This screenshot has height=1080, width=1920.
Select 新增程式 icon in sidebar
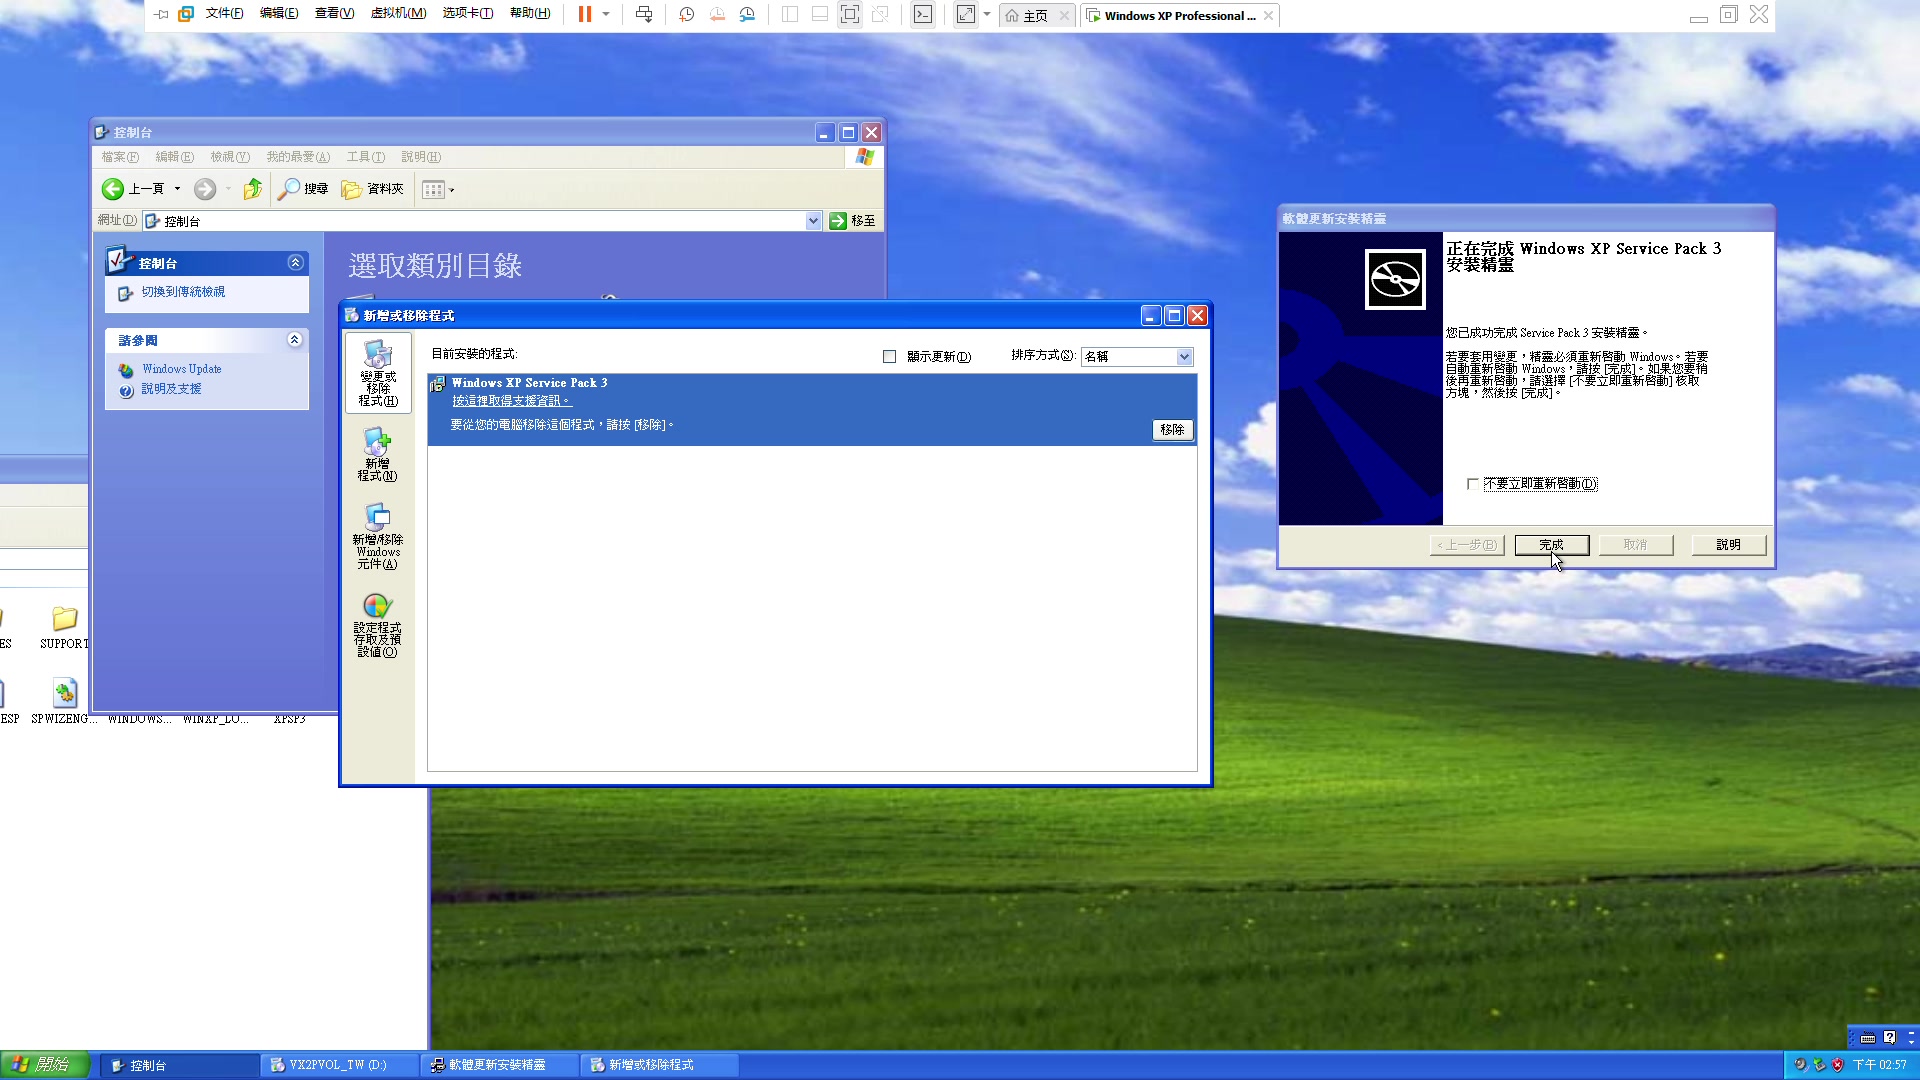(x=378, y=454)
